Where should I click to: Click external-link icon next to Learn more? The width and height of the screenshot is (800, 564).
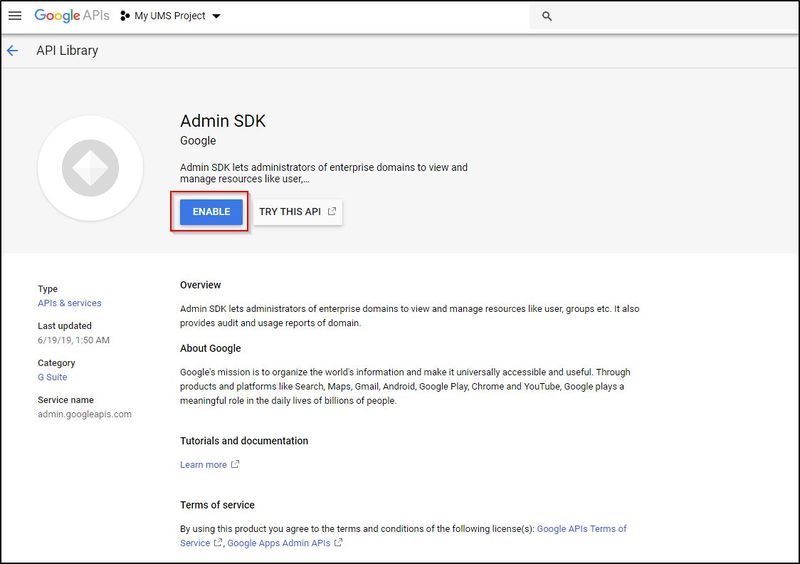point(236,465)
